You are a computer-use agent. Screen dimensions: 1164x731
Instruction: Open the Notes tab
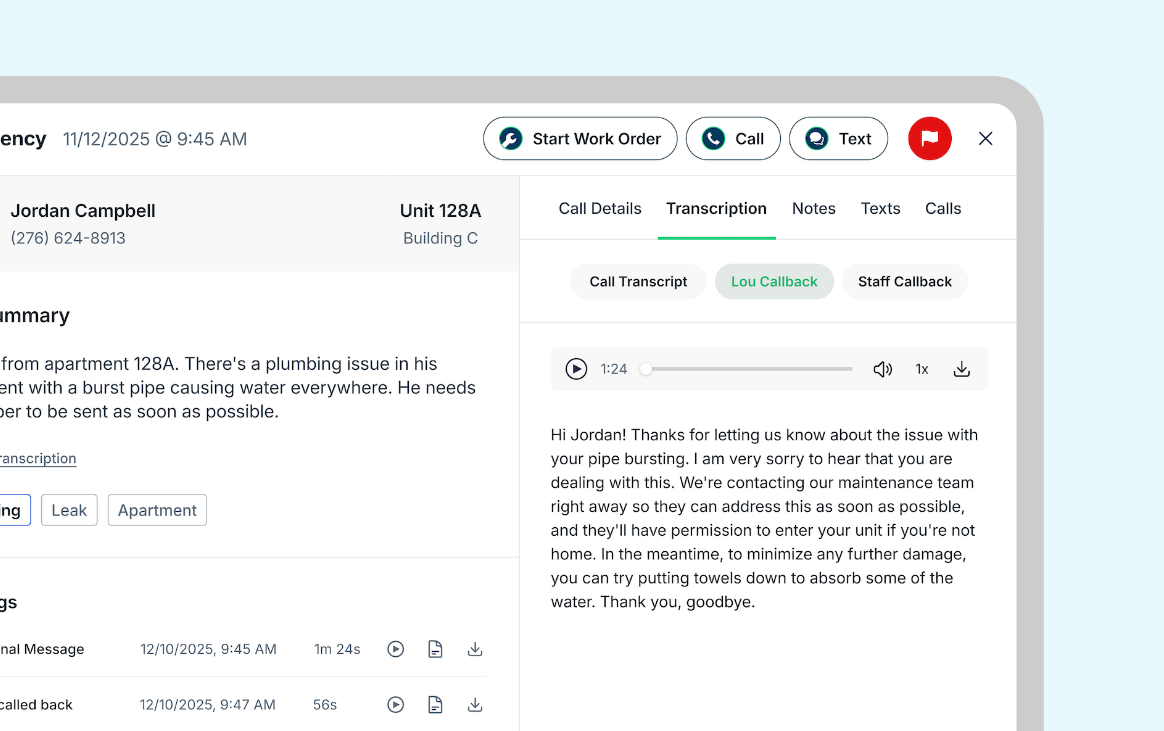click(x=813, y=209)
